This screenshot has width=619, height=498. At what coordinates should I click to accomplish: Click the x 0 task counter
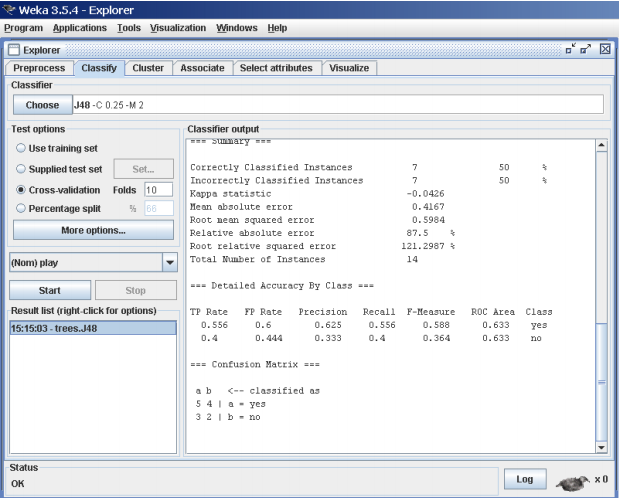point(601,479)
